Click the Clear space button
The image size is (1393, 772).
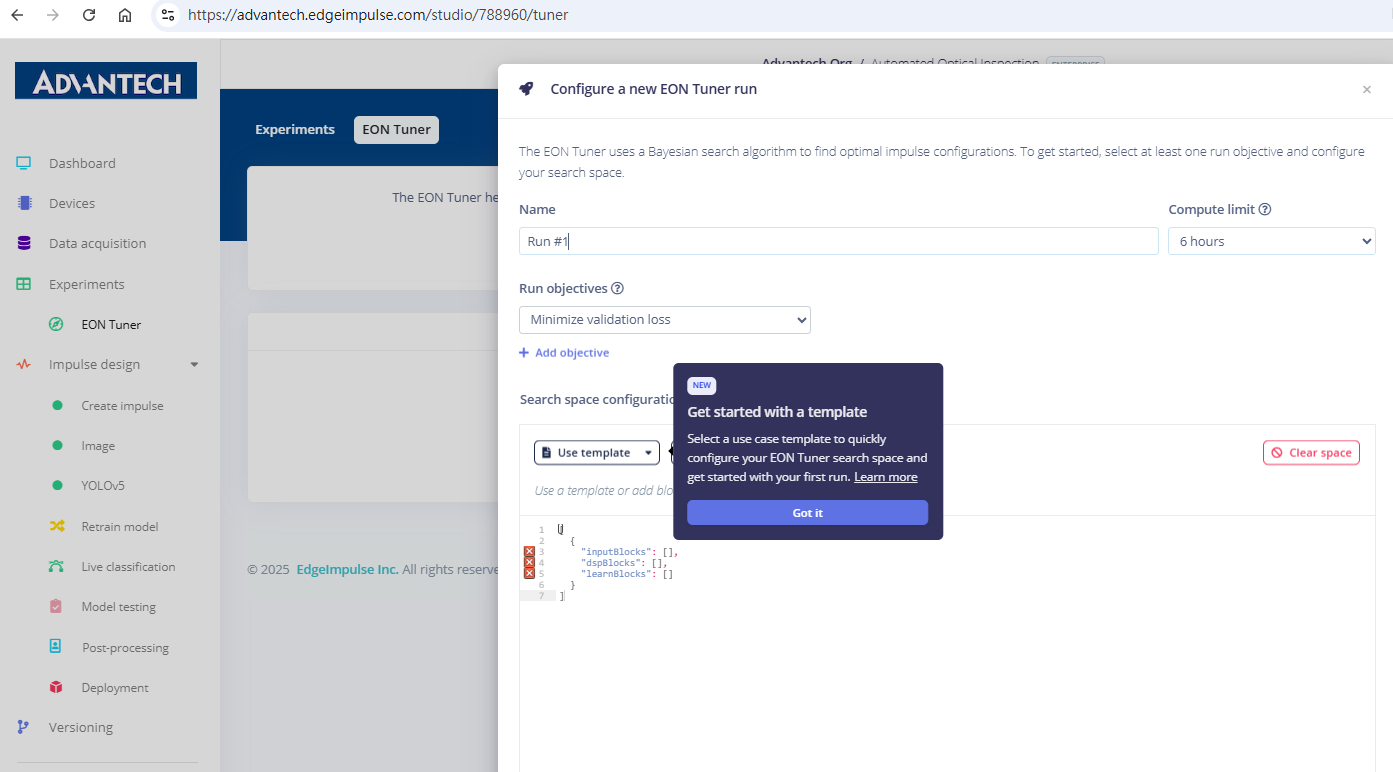[1311, 453]
